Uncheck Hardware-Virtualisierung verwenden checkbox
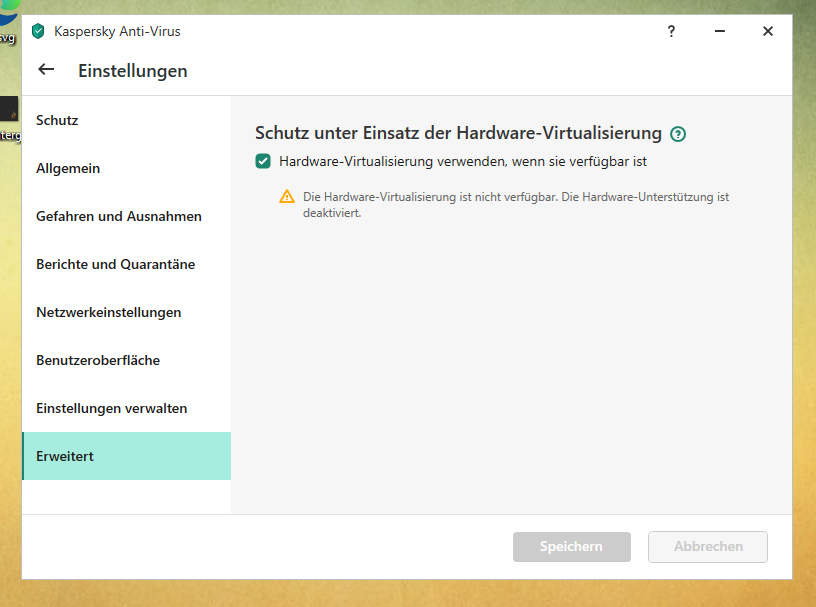816x607 pixels. [263, 161]
